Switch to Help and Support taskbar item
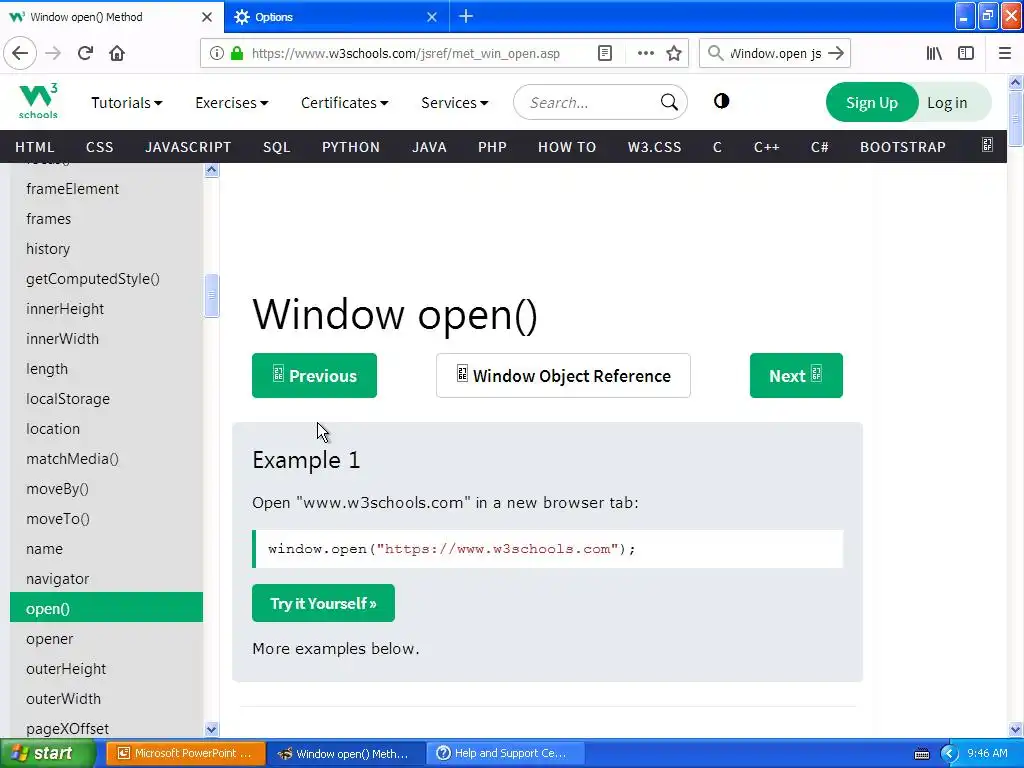 (506, 753)
